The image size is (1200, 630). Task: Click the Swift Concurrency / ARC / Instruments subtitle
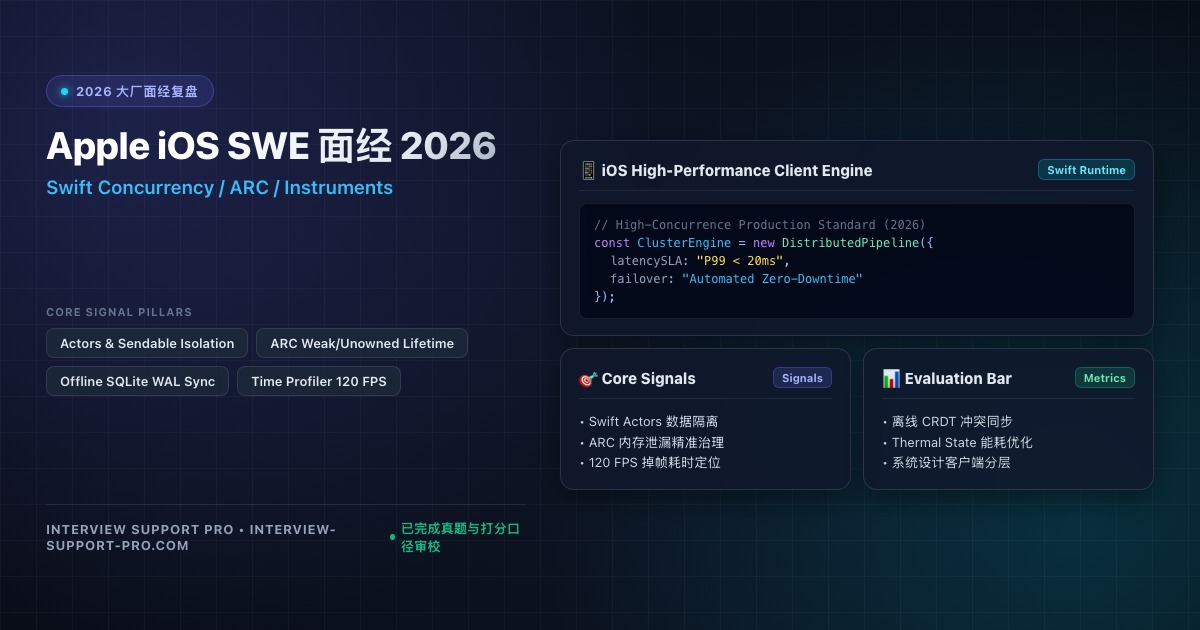219,187
